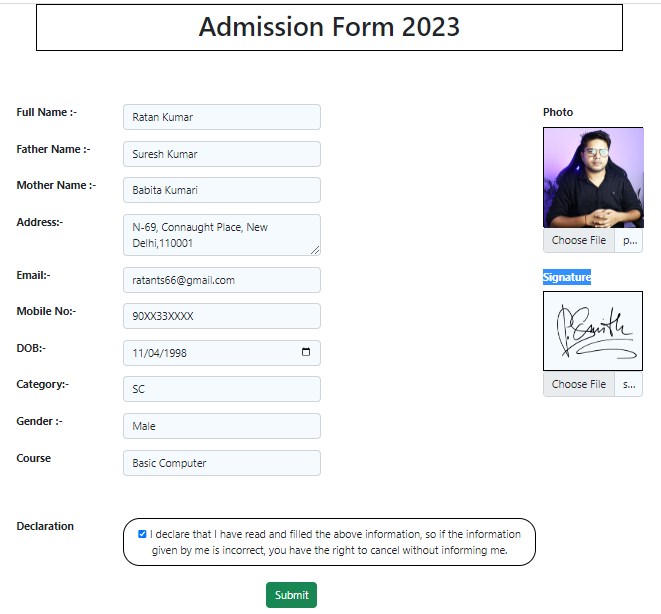Choose File for the Photo upload
This screenshot has height=614, width=661.
point(579,241)
